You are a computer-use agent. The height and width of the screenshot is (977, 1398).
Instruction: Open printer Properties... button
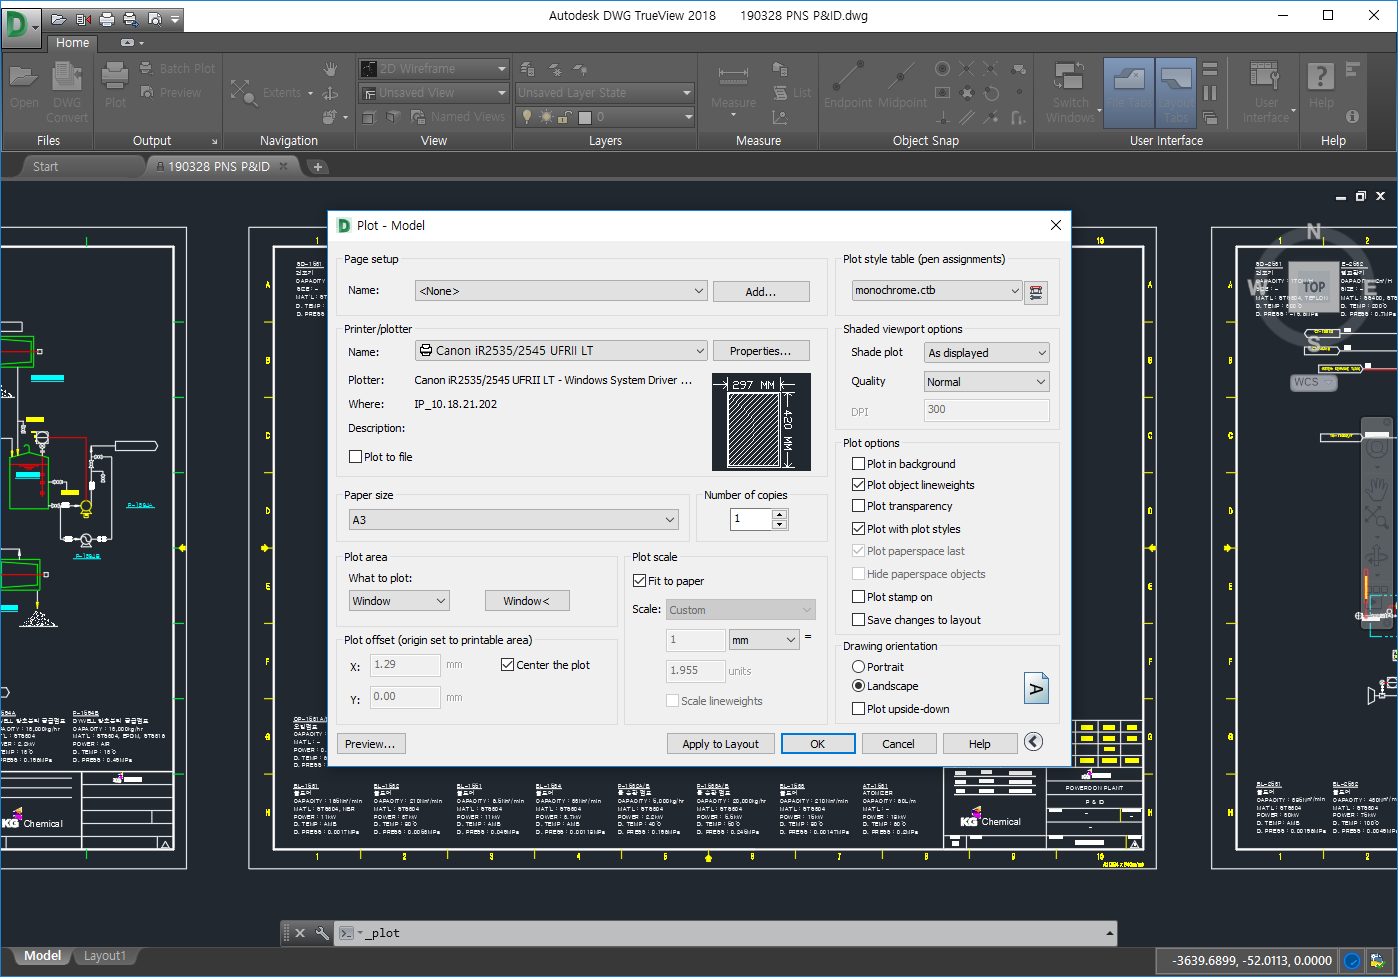pyautogui.click(x=761, y=351)
